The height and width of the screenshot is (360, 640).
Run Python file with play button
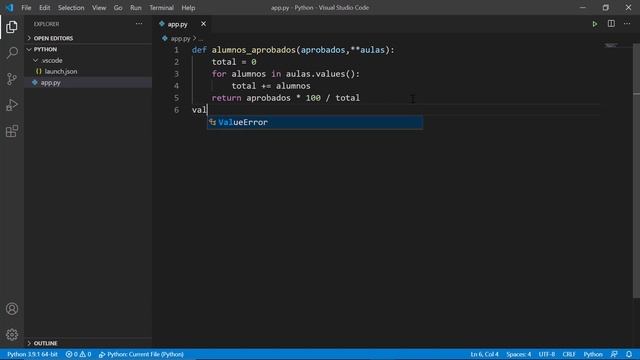595,24
